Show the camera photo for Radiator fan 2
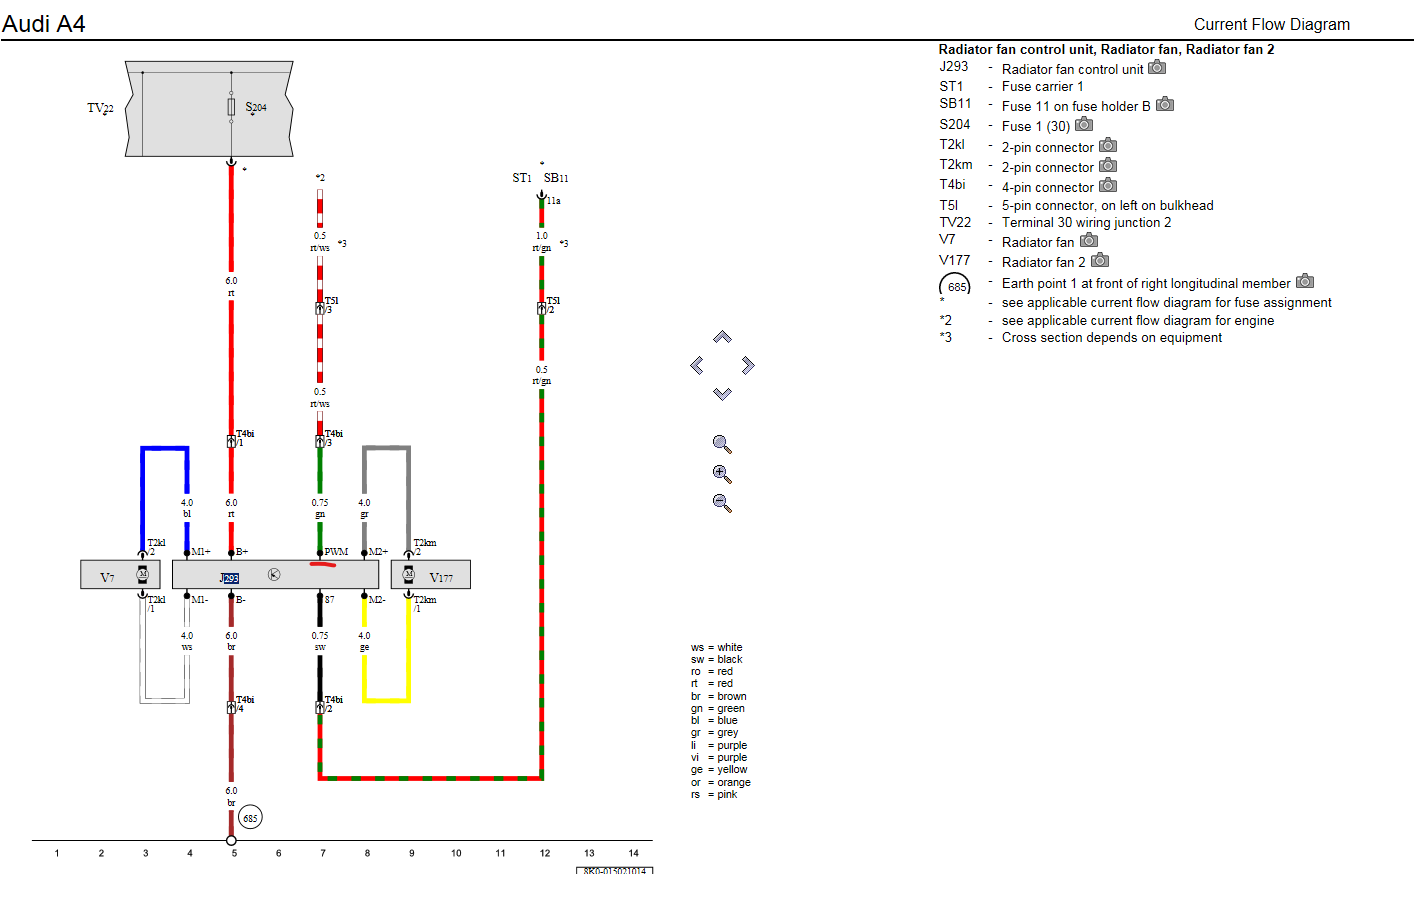The width and height of the screenshot is (1414, 898). (x=1100, y=261)
